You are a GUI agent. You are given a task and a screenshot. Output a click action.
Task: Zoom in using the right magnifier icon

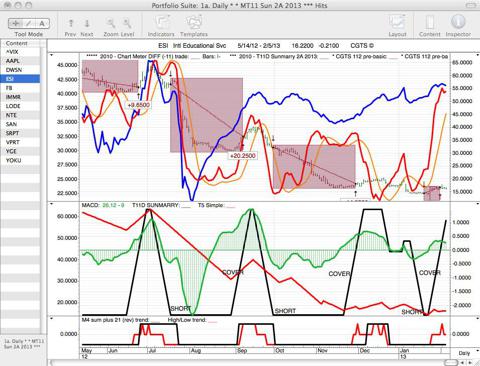[127, 23]
